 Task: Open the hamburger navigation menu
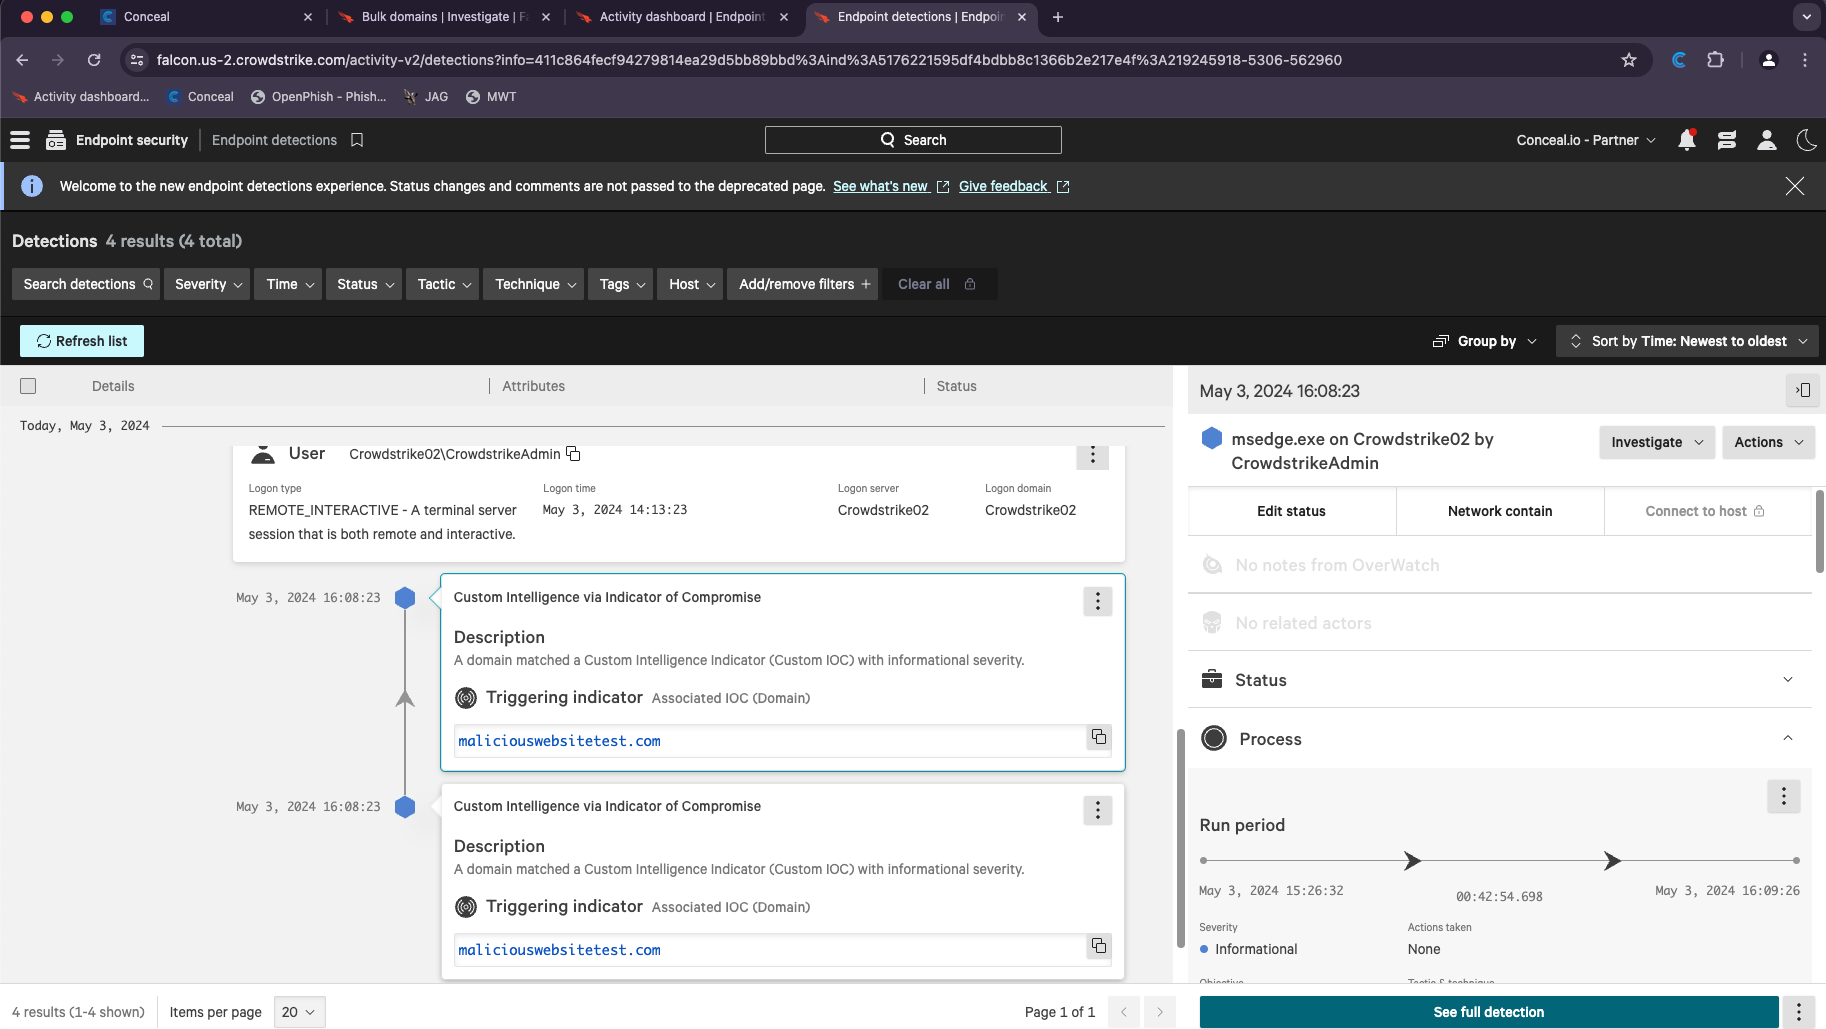20,140
